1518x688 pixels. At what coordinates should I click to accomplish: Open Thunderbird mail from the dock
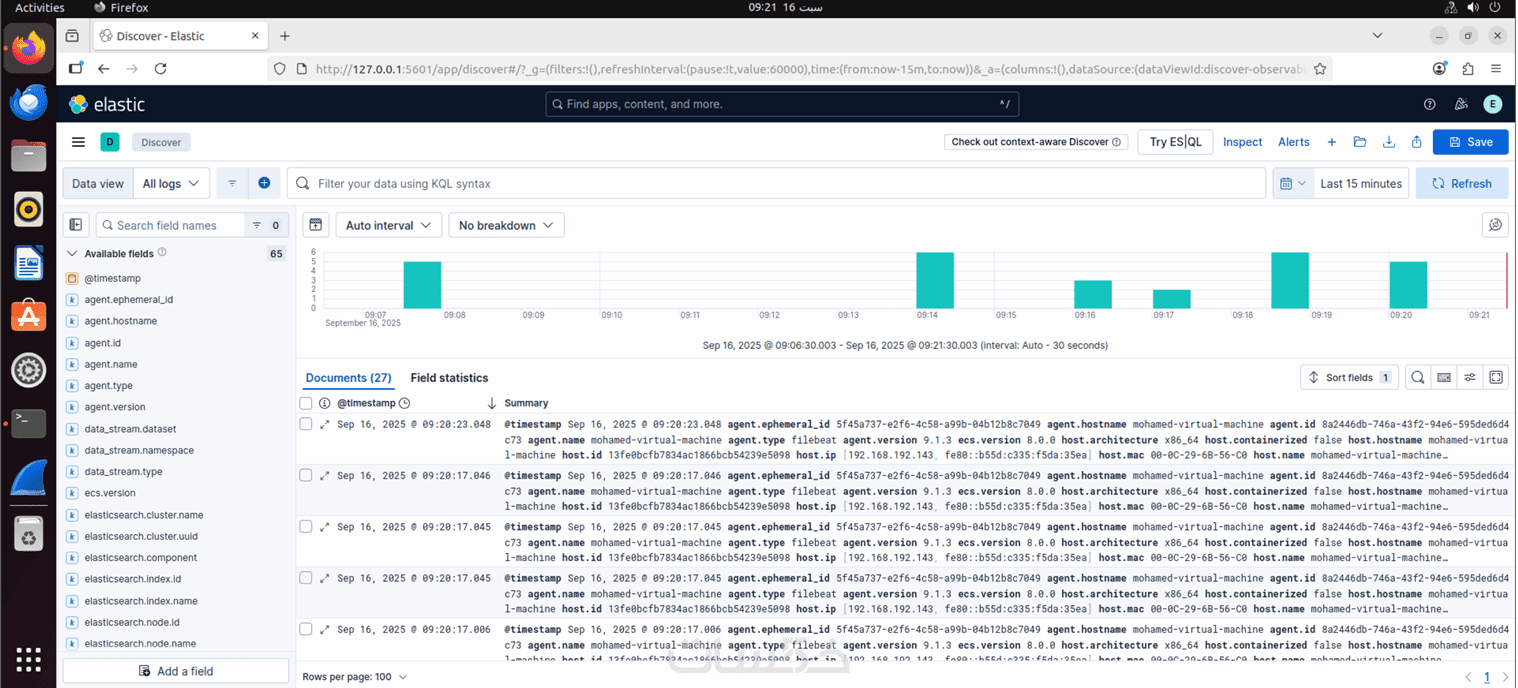tap(28, 102)
